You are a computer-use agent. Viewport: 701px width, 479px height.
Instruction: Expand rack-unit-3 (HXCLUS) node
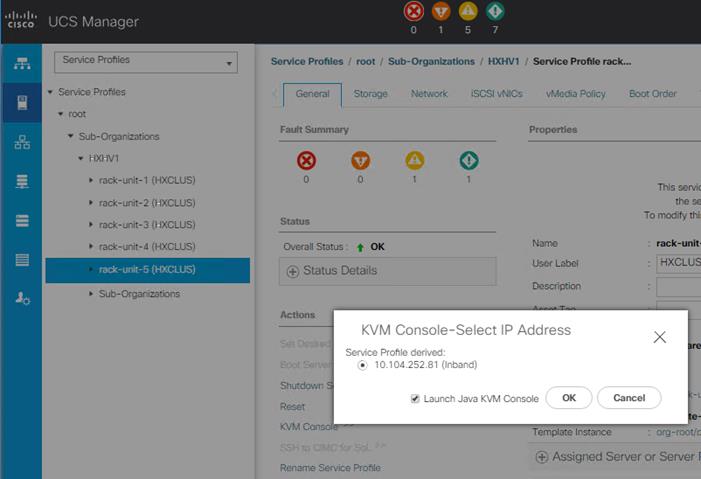tap(91, 225)
